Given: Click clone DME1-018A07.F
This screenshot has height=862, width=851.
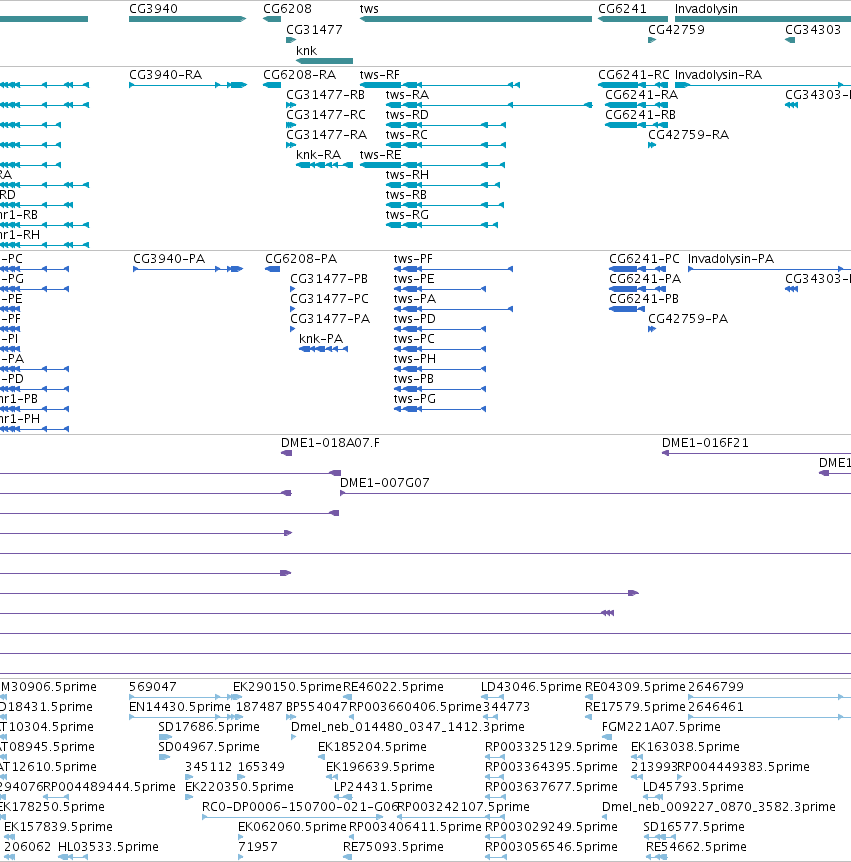Looking at the screenshot, I should point(286,453).
